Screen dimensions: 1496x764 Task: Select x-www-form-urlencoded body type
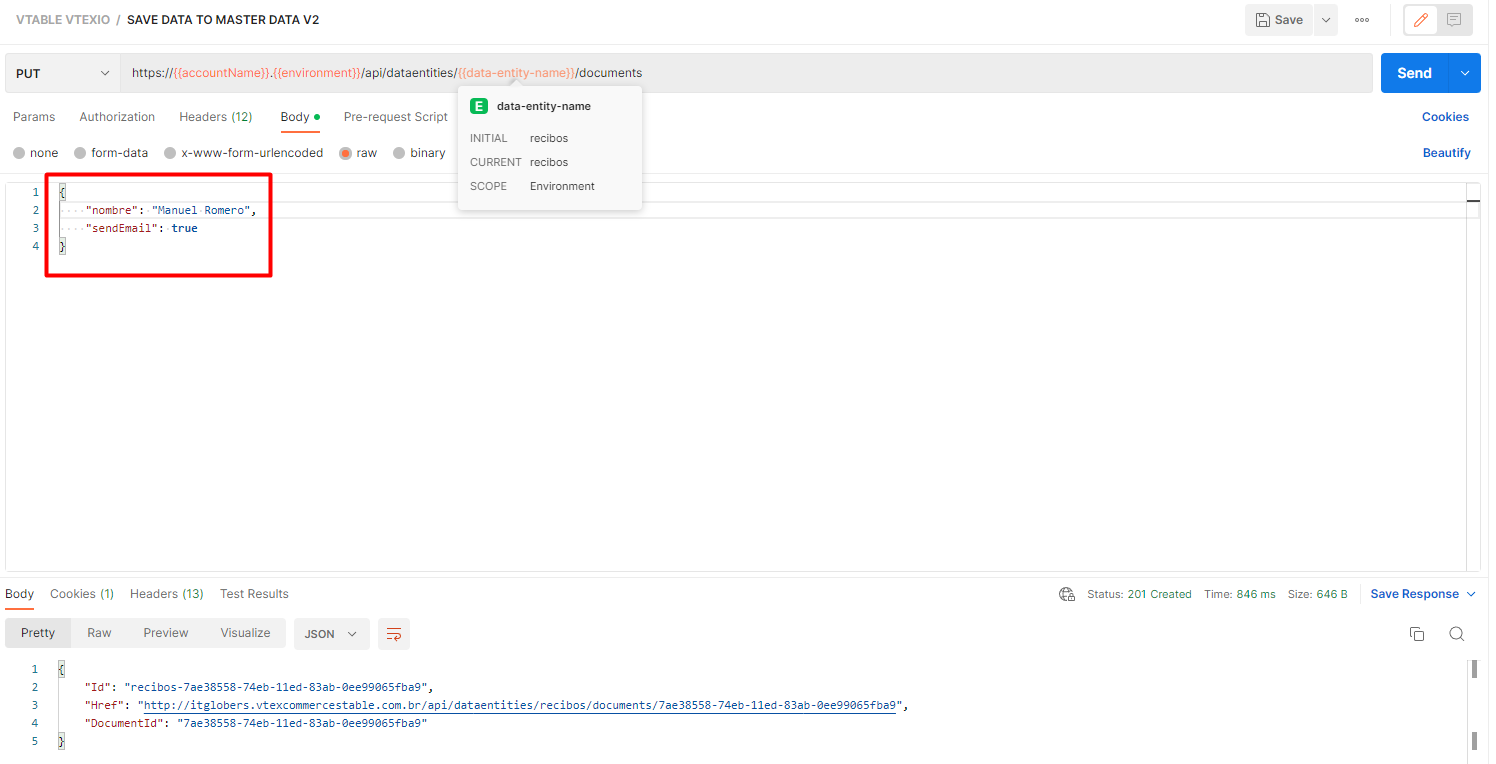[244, 153]
